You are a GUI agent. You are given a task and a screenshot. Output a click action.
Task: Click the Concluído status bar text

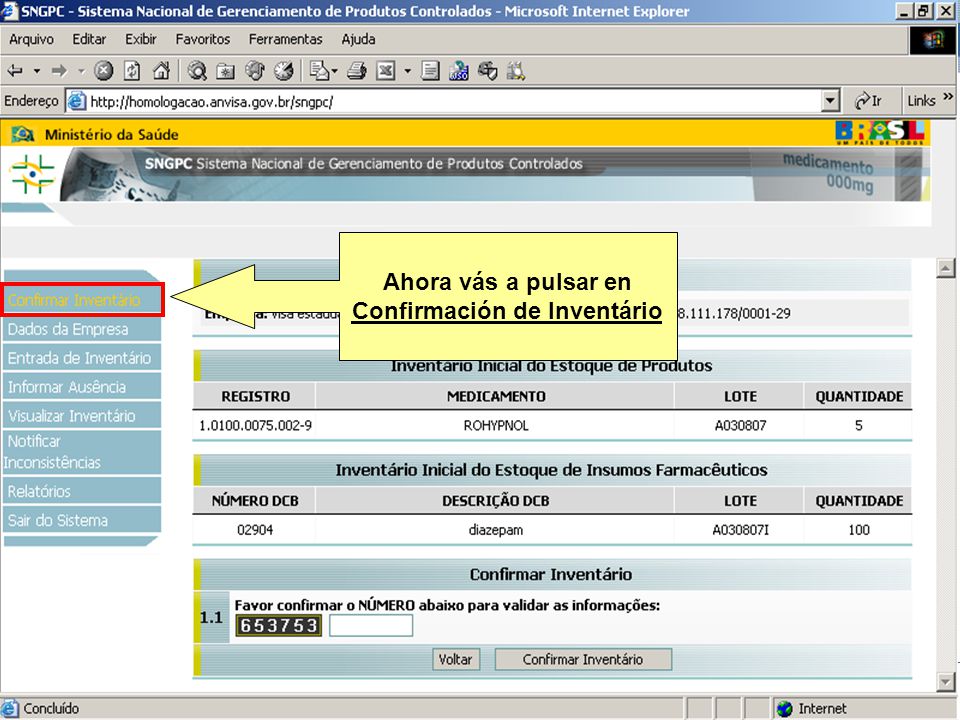pyautogui.click(x=51, y=709)
